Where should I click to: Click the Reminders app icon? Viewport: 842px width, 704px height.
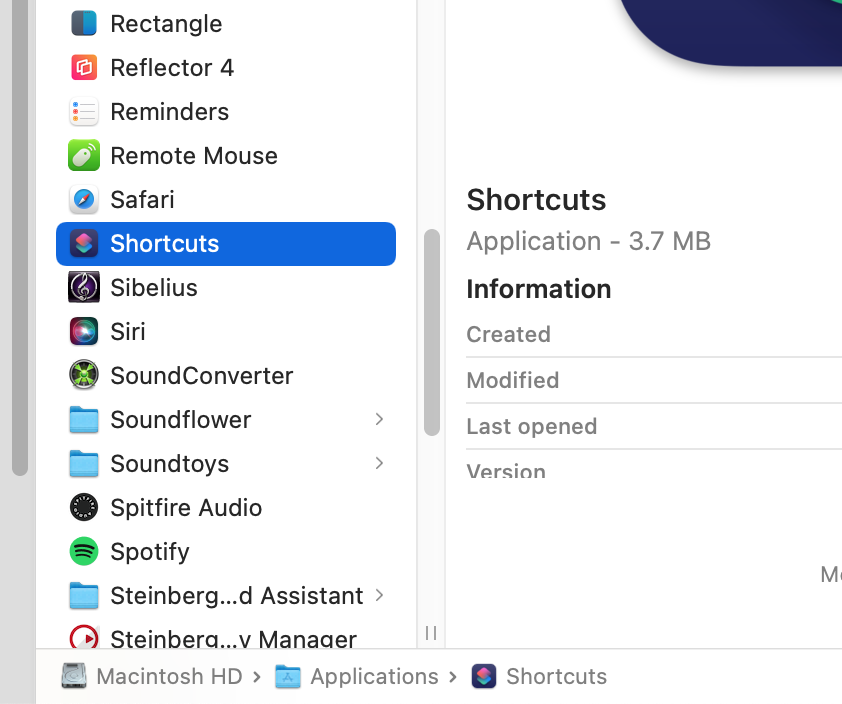84,112
